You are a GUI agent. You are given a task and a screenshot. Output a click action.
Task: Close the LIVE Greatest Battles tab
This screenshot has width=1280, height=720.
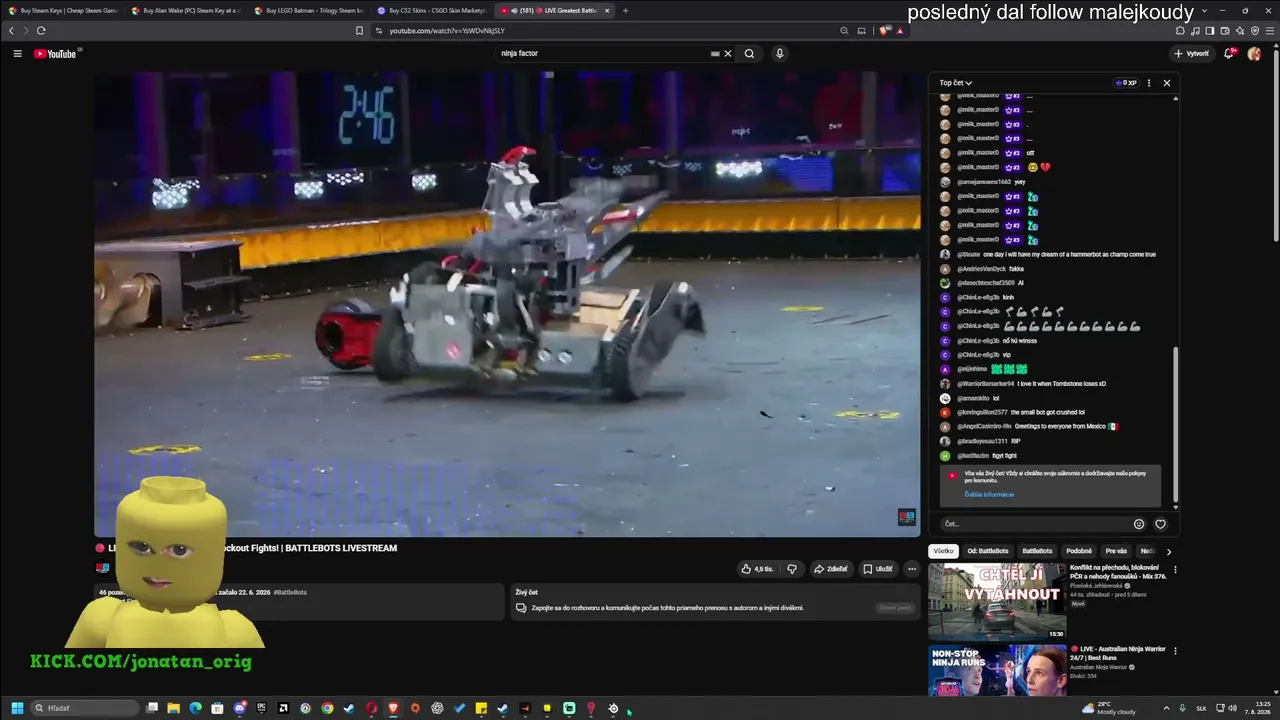click(x=606, y=11)
